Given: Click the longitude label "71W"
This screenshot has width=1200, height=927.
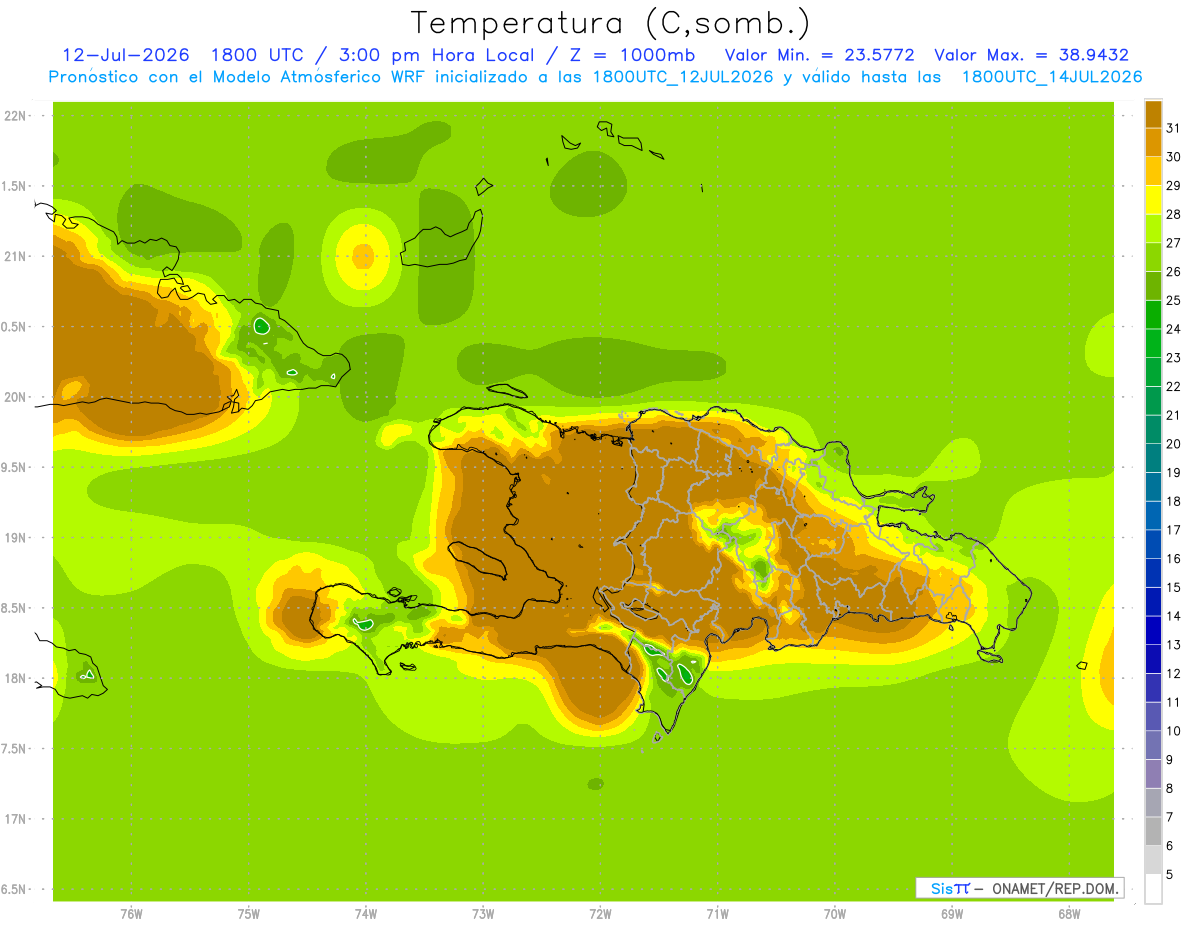Looking at the screenshot, I should (717, 914).
